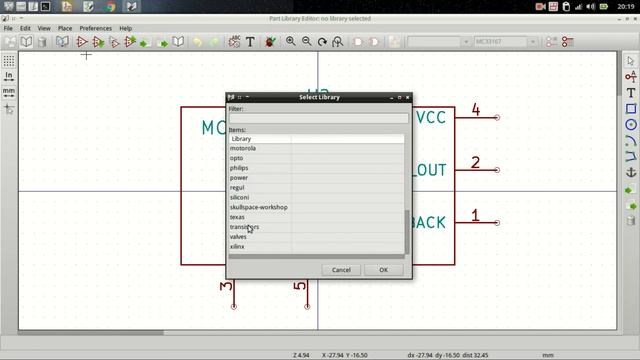Change the cursor shape toggle

(x=9, y=109)
